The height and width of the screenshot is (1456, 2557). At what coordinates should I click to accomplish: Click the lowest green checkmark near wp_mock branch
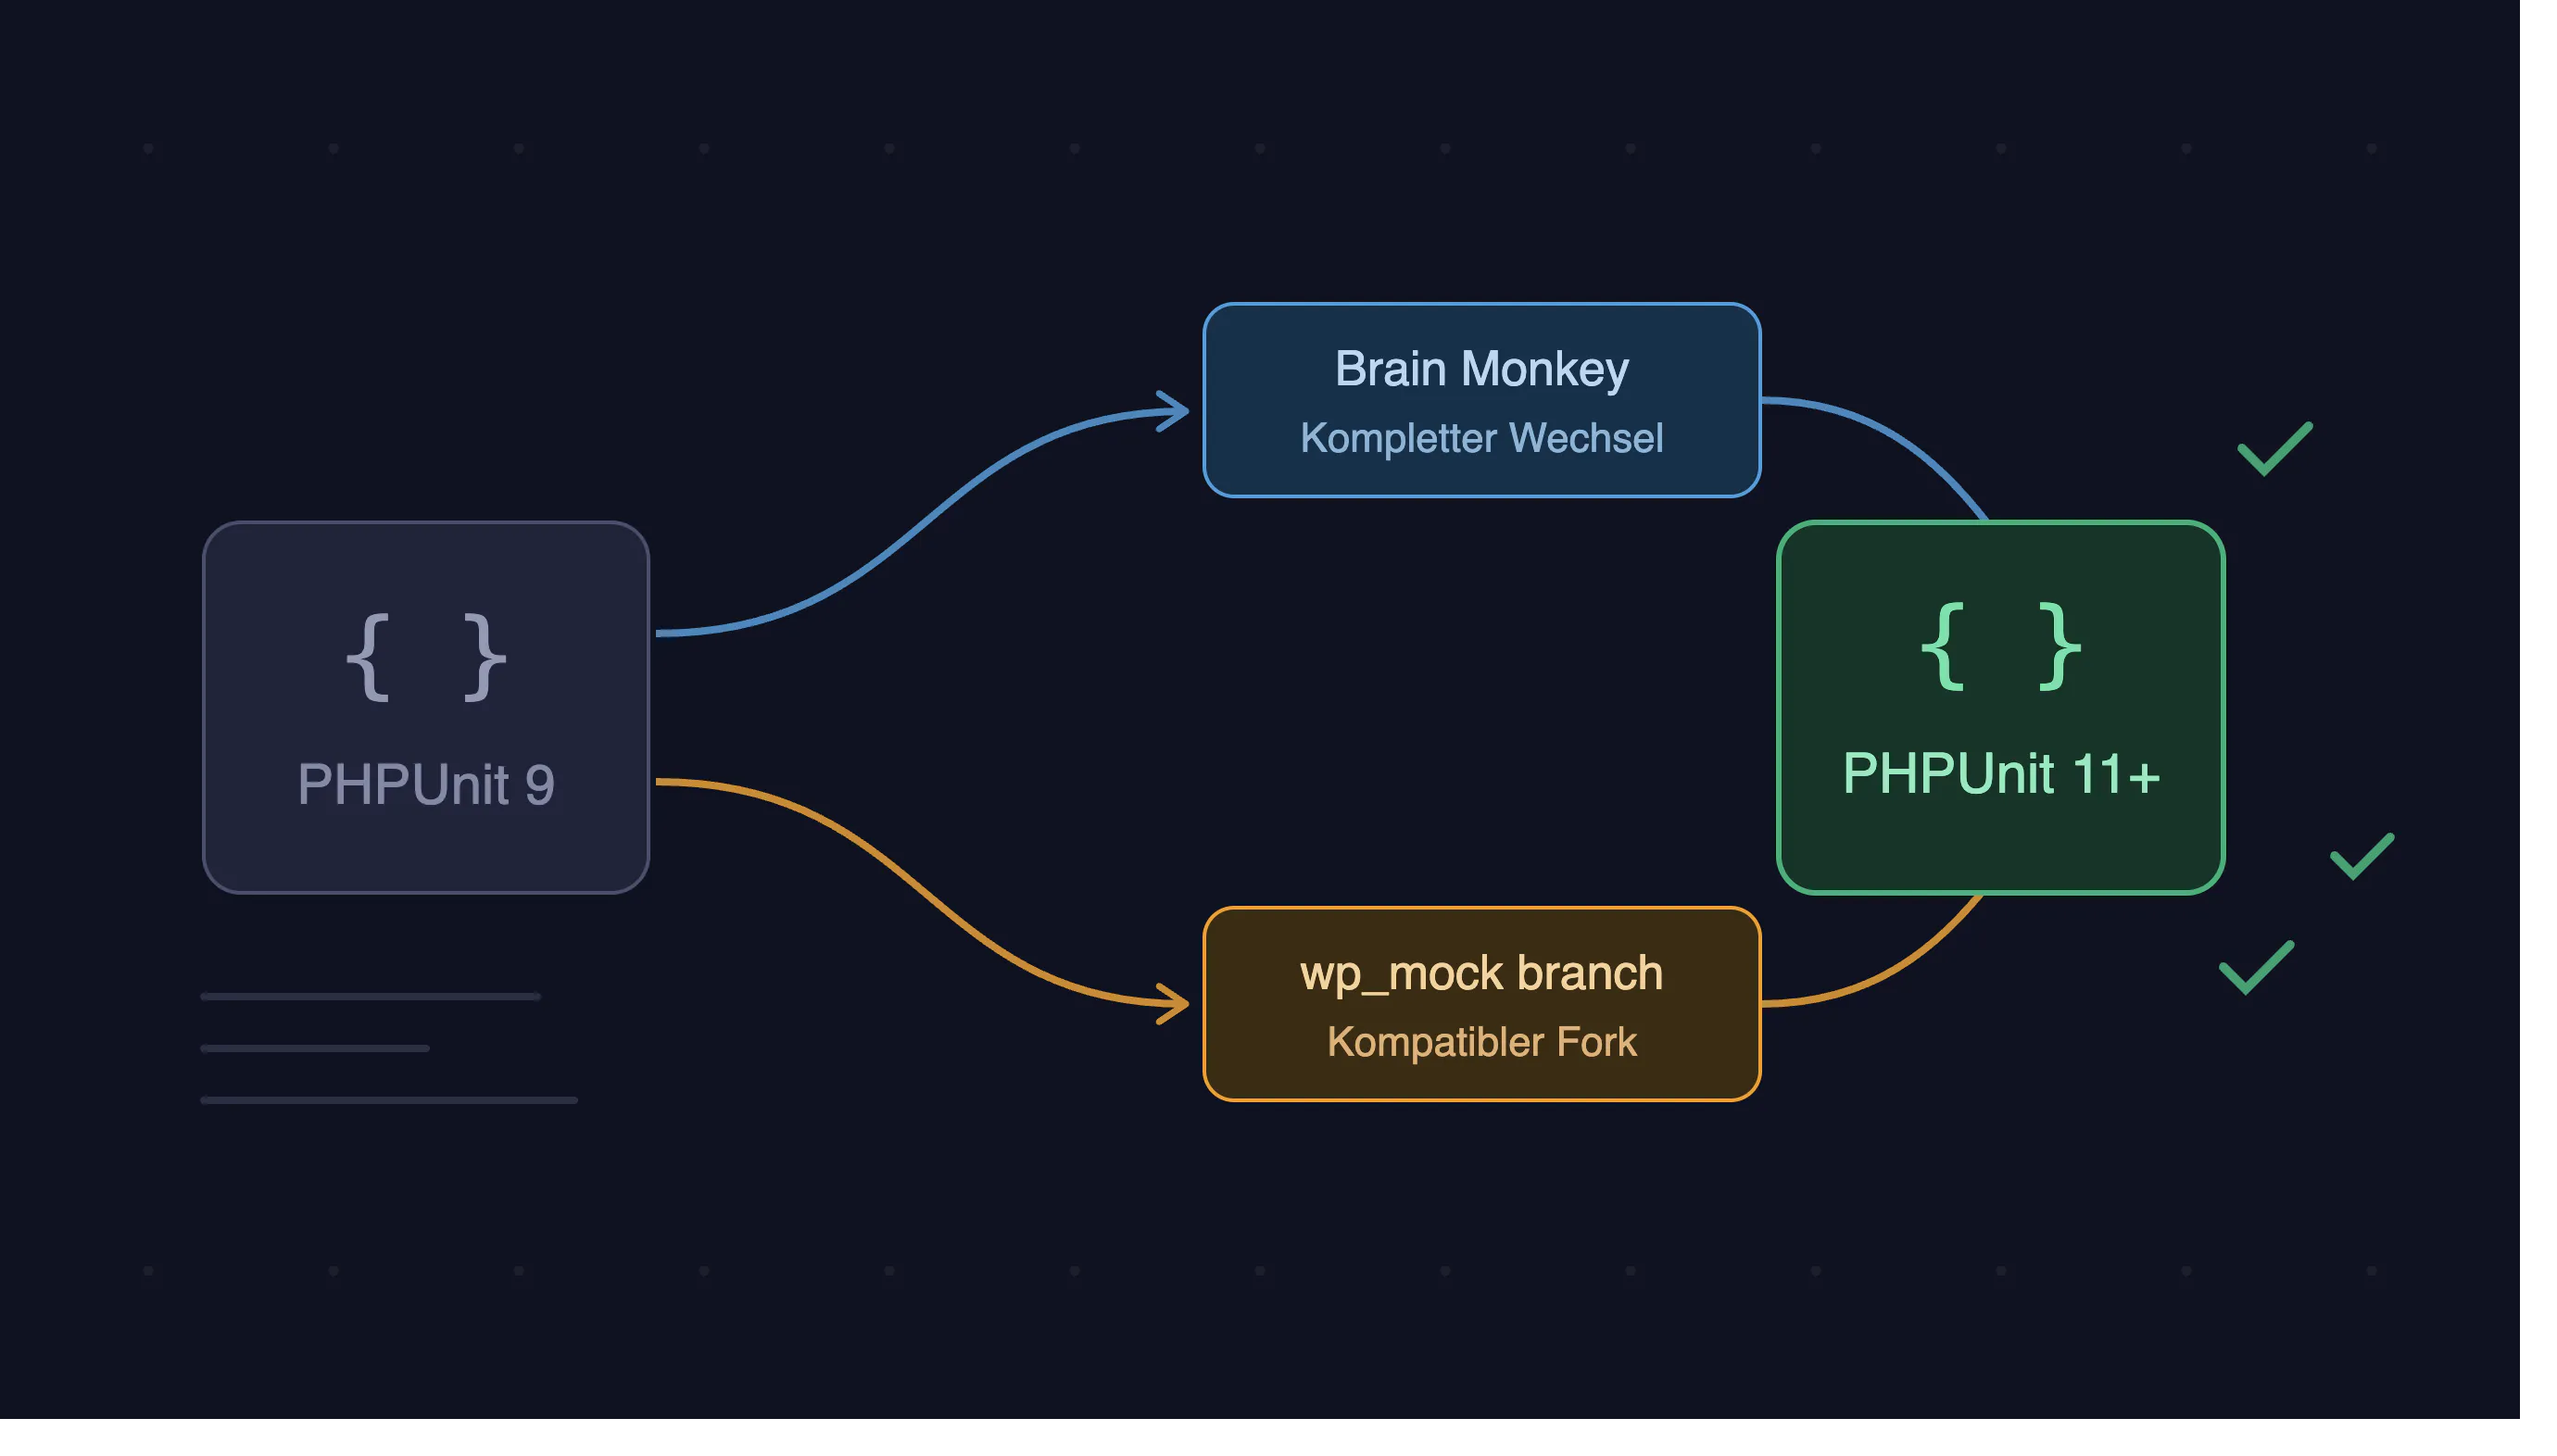click(2256, 968)
